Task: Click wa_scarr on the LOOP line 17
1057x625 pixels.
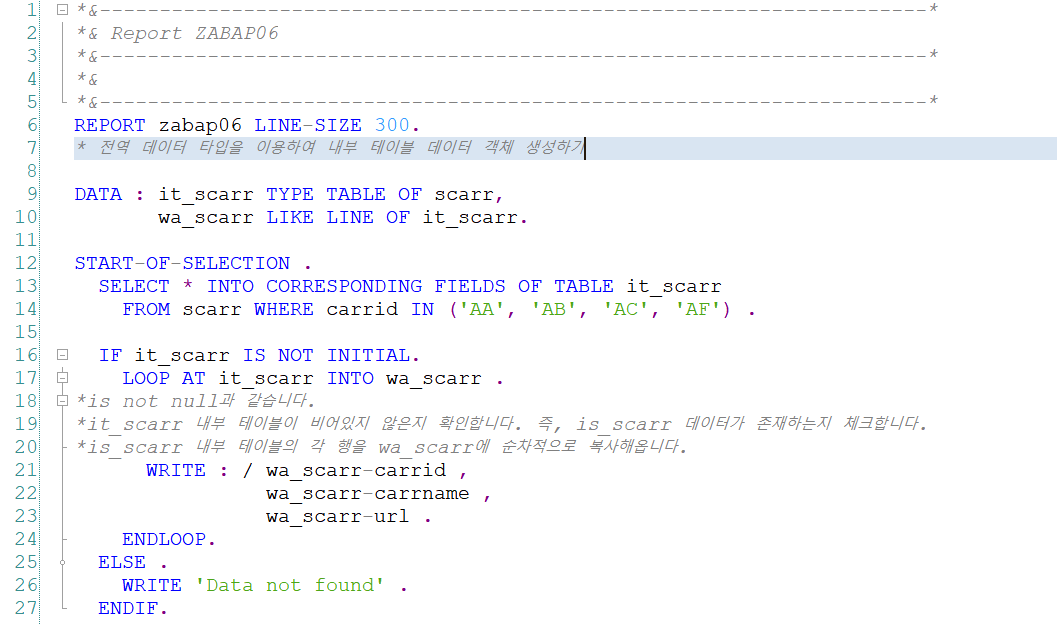Action: (434, 379)
